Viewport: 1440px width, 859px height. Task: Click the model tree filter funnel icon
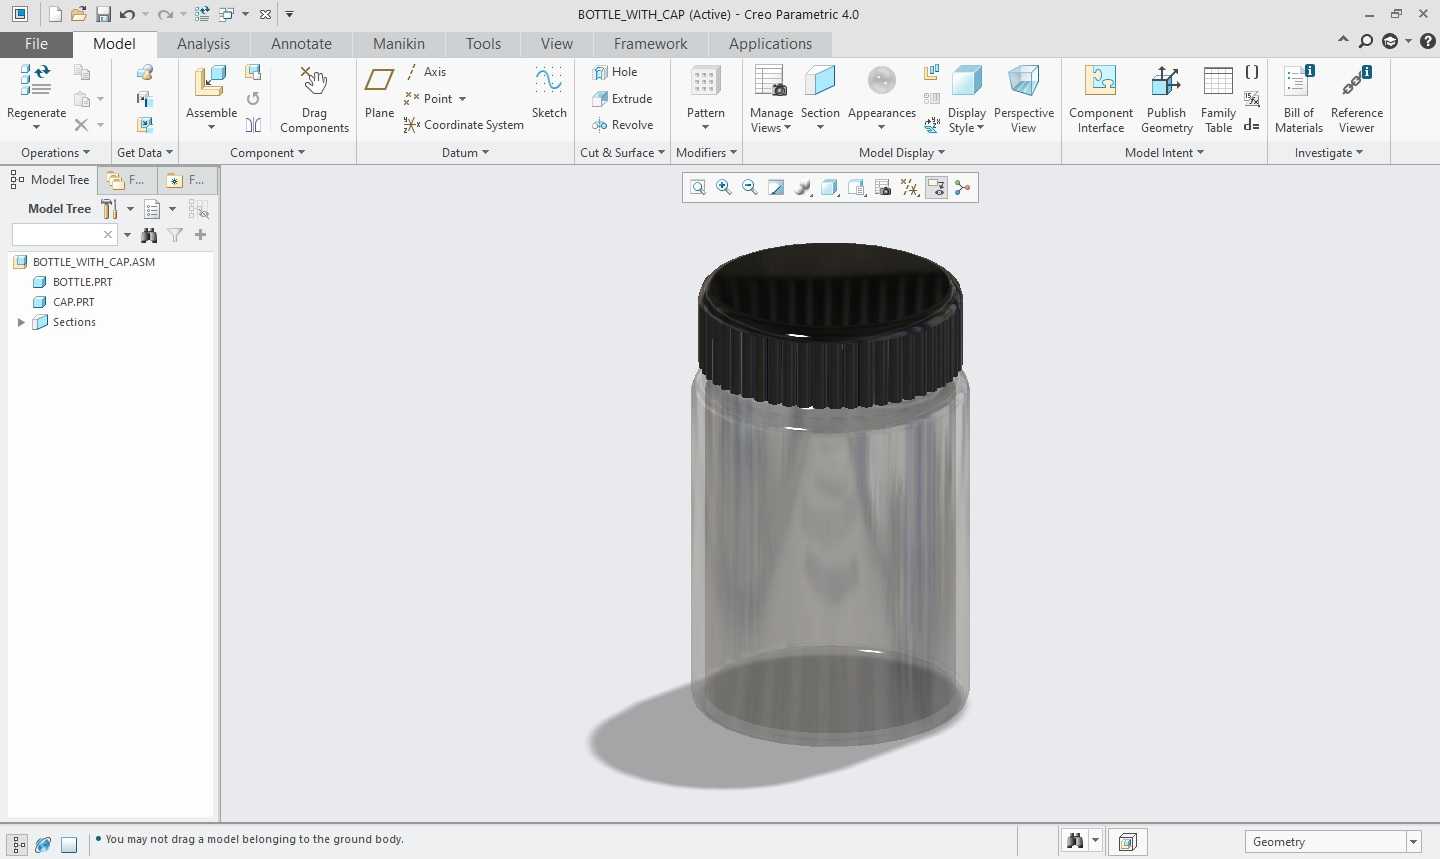(x=175, y=235)
